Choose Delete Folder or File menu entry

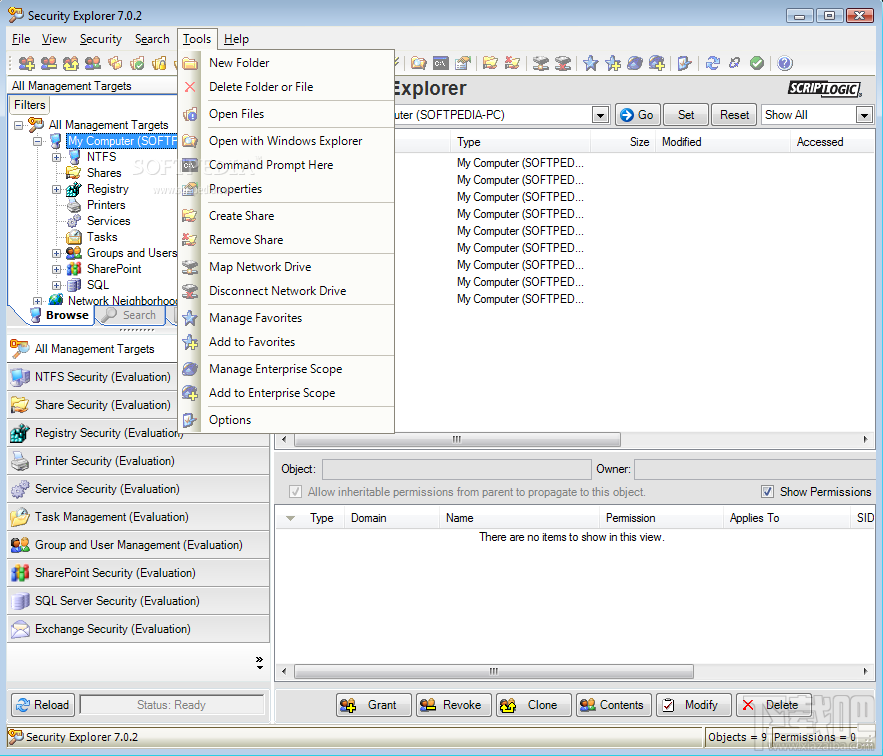pyautogui.click(x=286, y=87)
